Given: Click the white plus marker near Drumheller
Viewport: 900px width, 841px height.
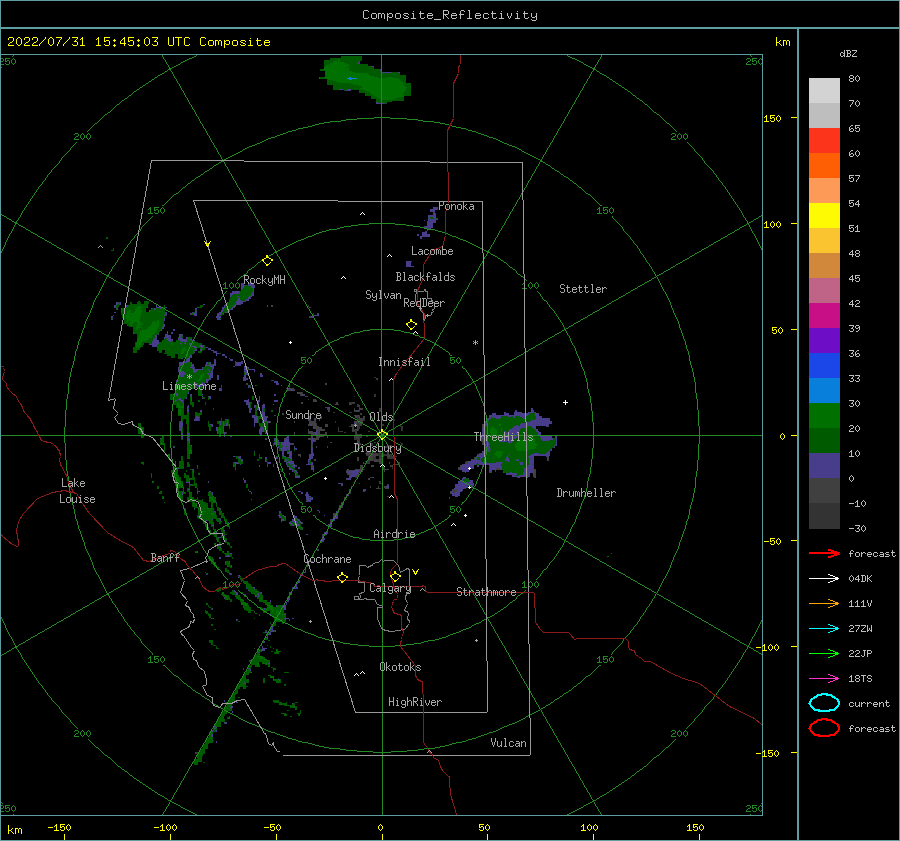Looking at the screenshot, I should point(565,402).
